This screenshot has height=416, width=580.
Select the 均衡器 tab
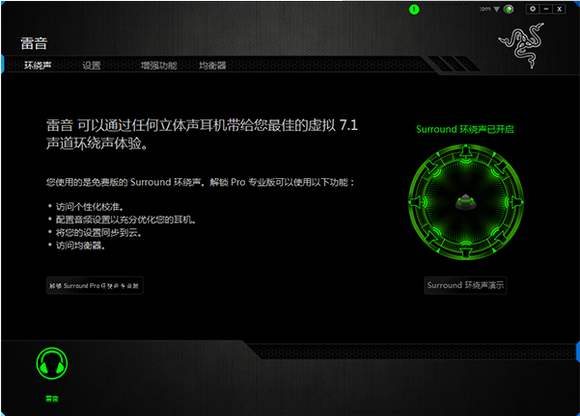212,65
